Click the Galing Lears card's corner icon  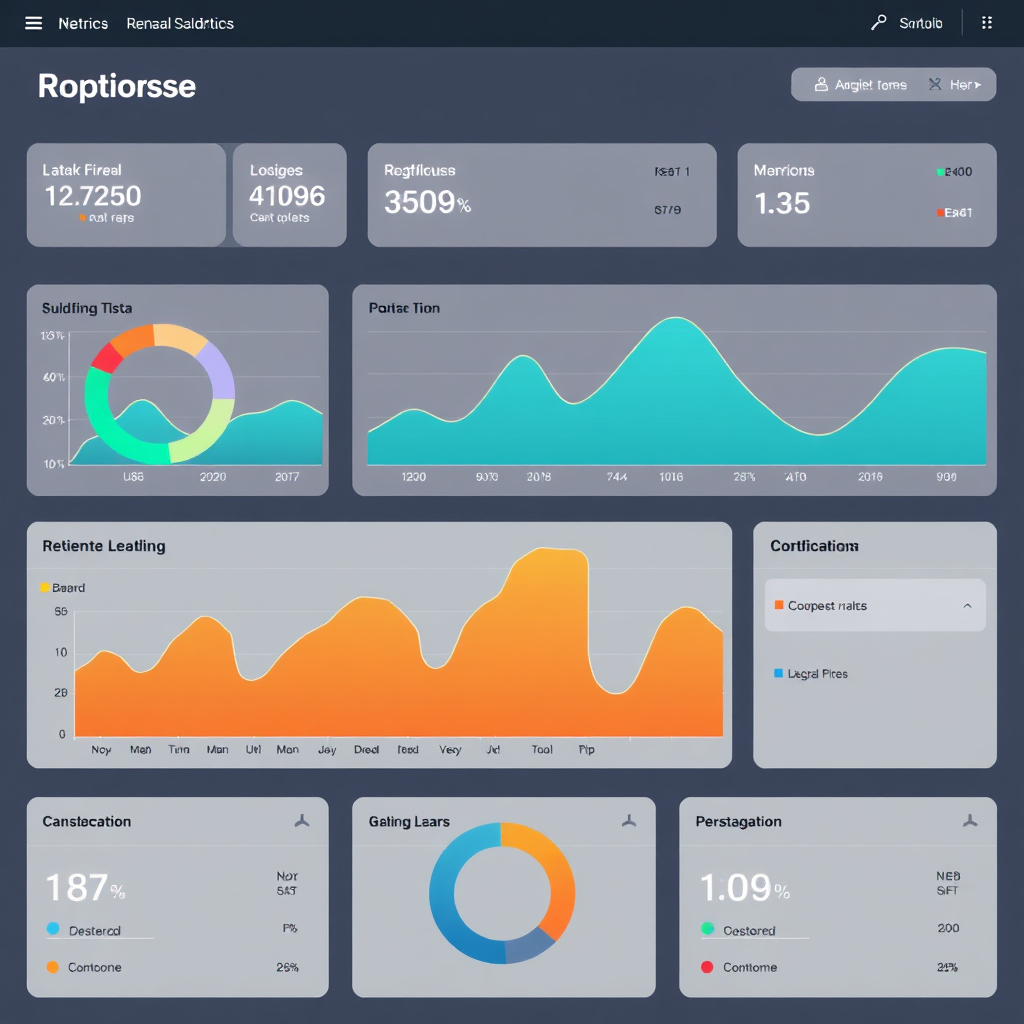coord(628,821)
